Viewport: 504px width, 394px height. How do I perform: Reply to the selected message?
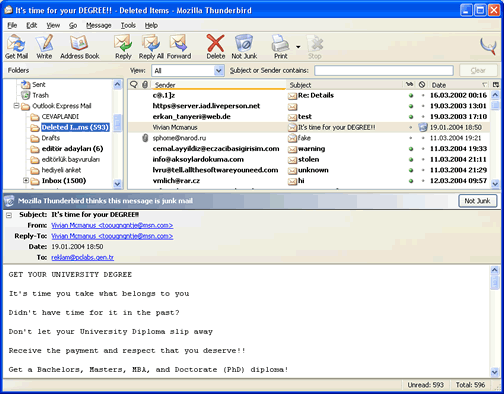tap(123, 47)
